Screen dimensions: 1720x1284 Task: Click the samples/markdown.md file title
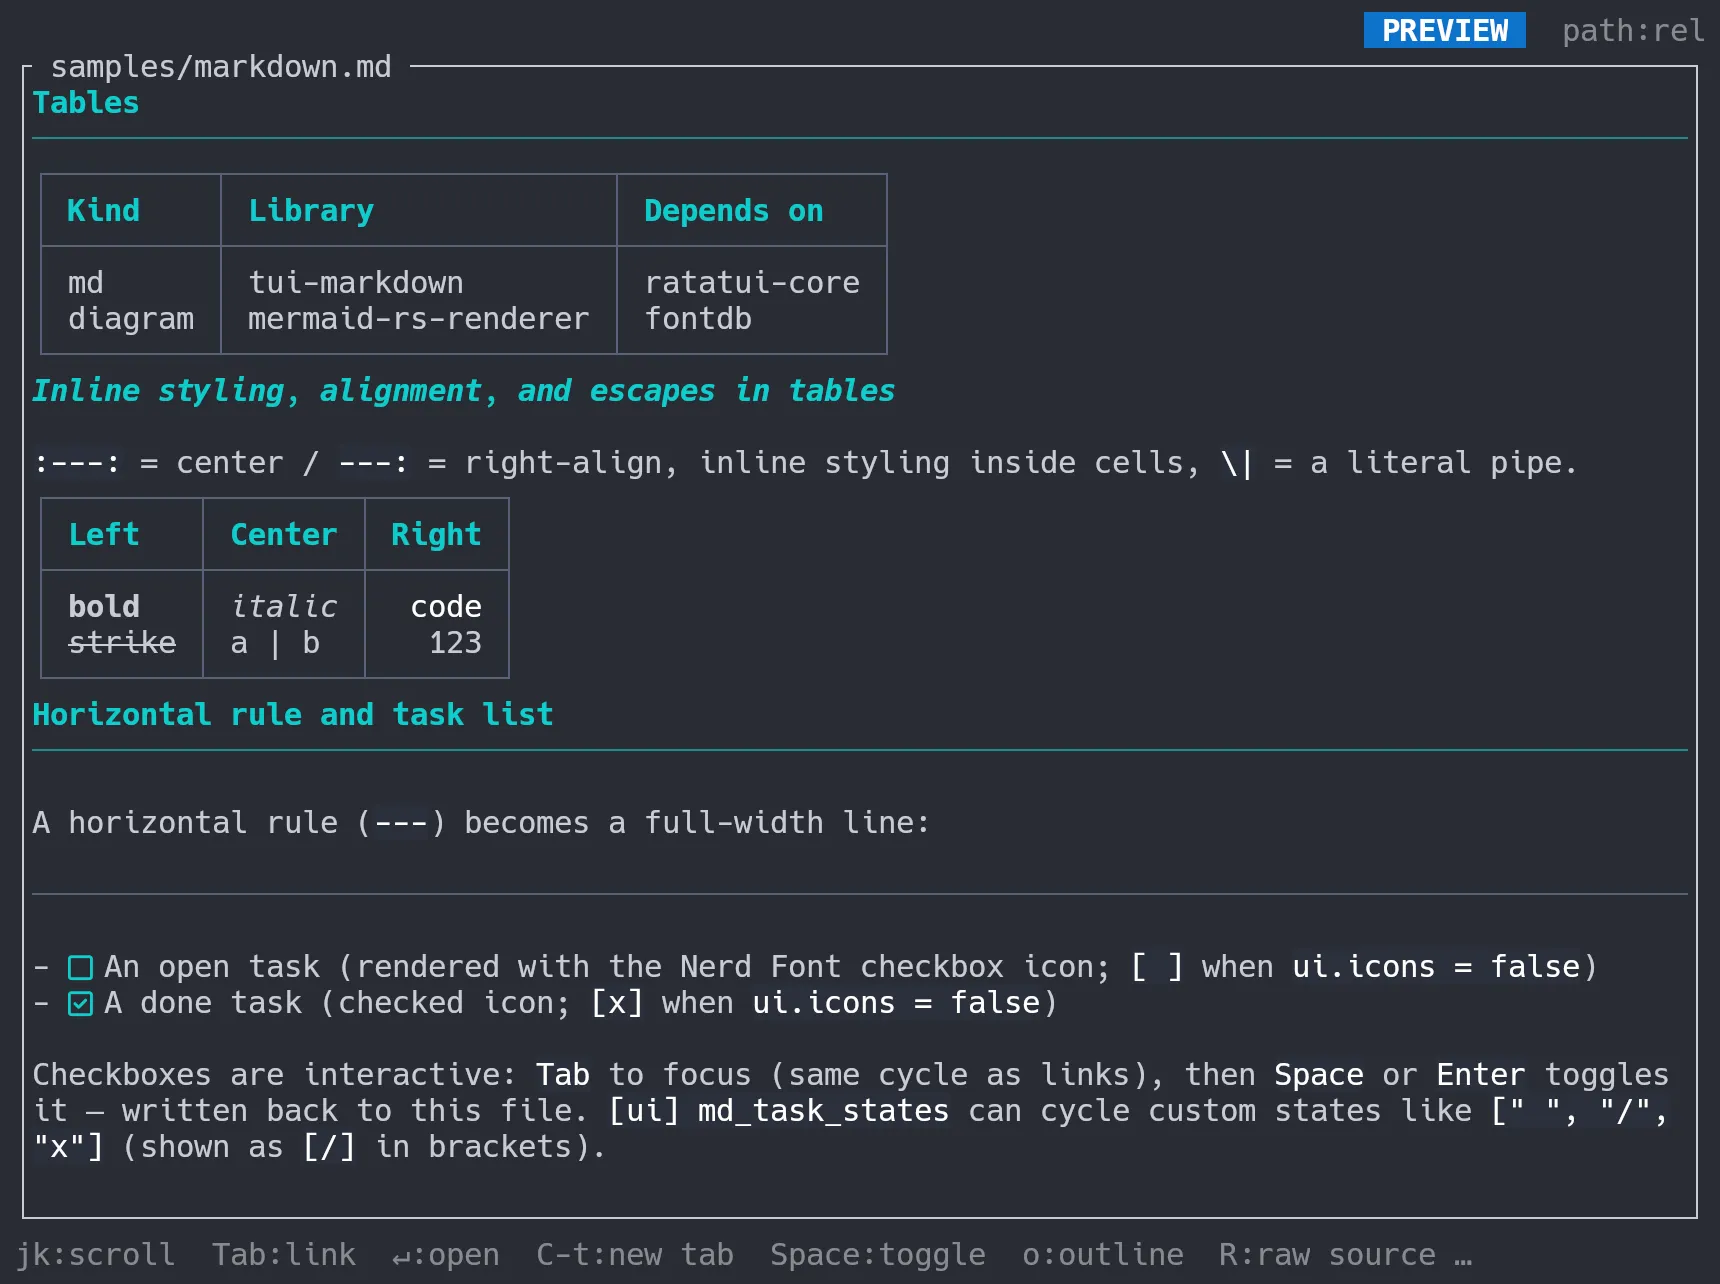pyautogui.click(x=221, y=66)
